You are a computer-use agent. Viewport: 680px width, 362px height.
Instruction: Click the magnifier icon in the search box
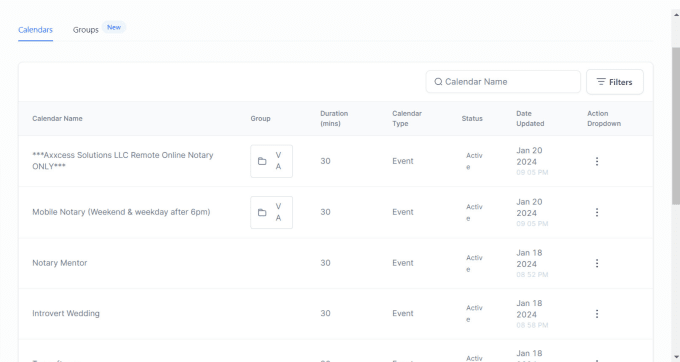[x=438, y=82]
